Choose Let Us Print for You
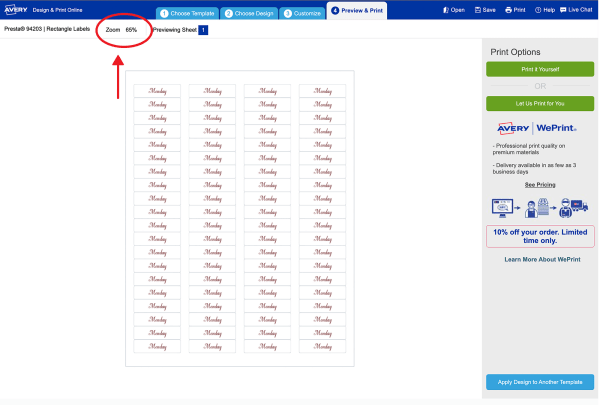The image size is (600, 405). click(x=540, y=103)
